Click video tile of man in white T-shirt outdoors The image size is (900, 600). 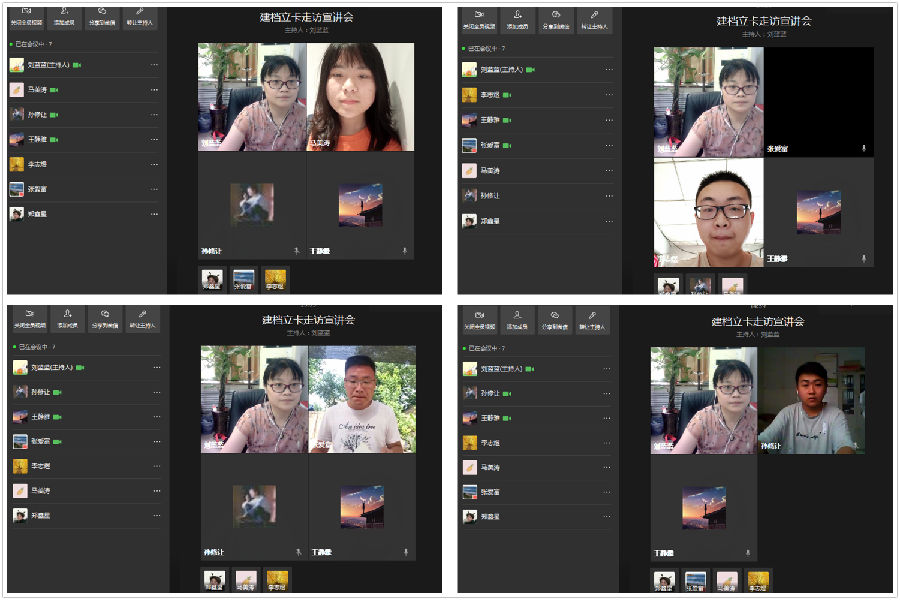pos(361,399)
